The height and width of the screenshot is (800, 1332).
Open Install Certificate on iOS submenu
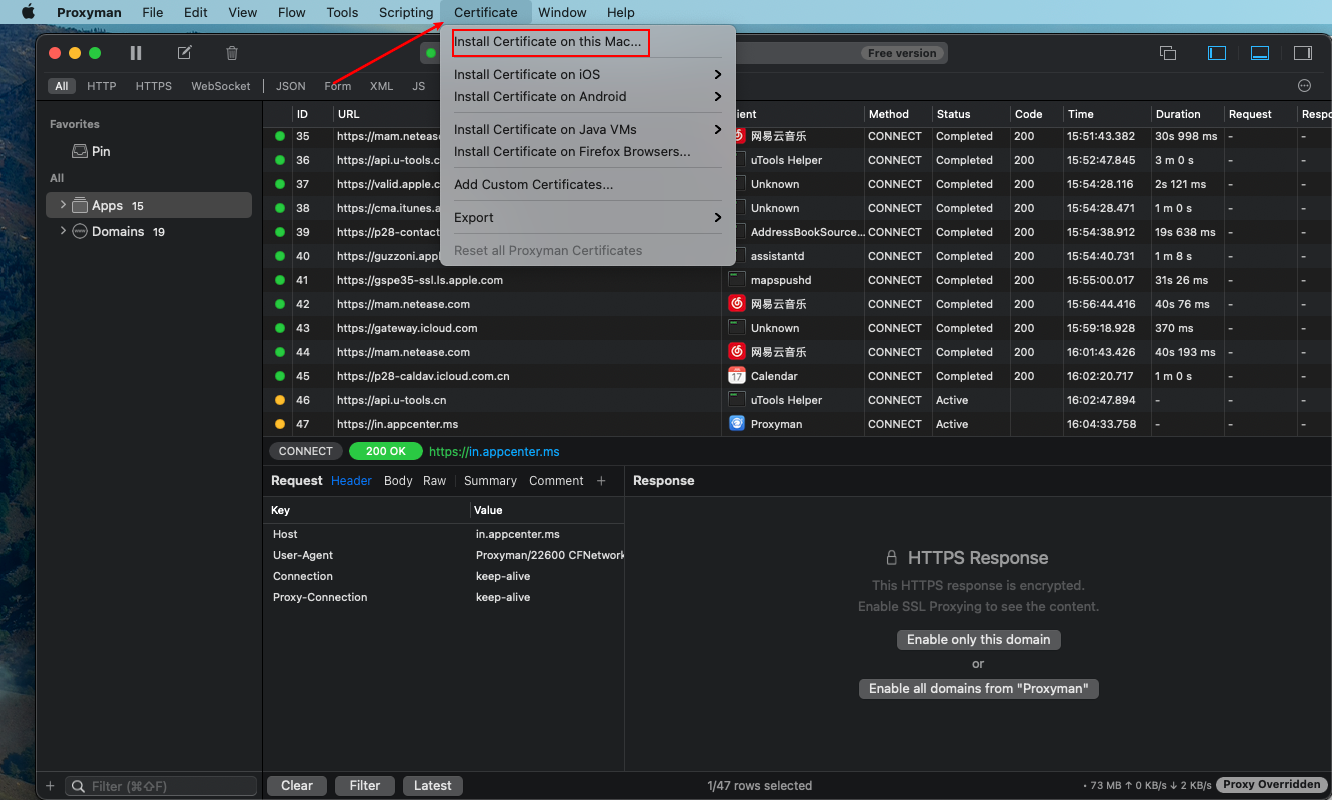pos(588,74)
